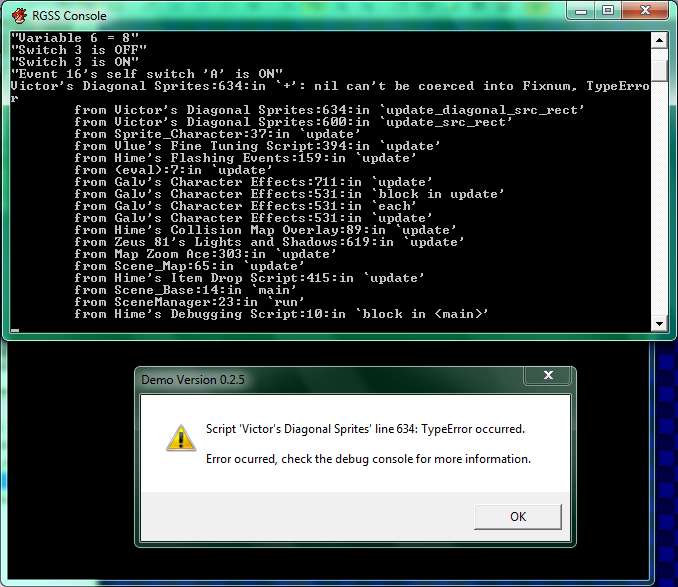Confirm the TypeError message with OK
This screenshot has height=587, width=678.
(x=518, y=517)
